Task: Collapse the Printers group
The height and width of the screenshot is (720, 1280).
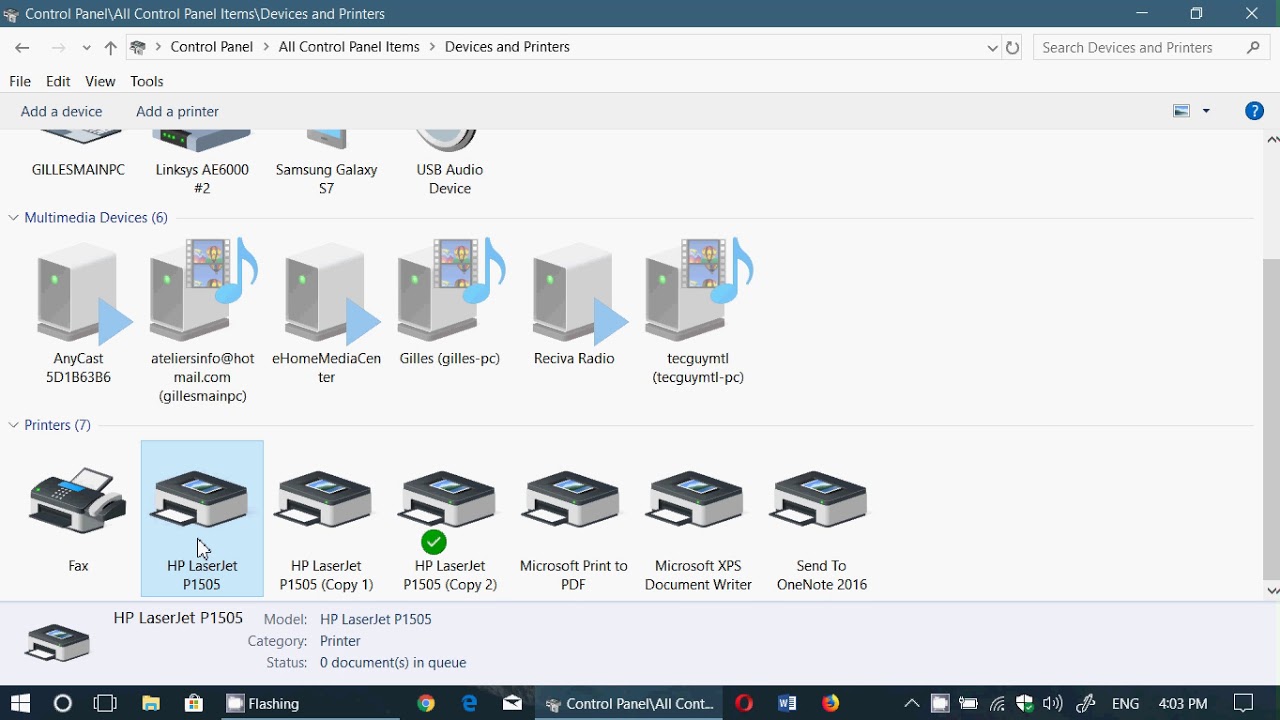Action: point(14,425)
